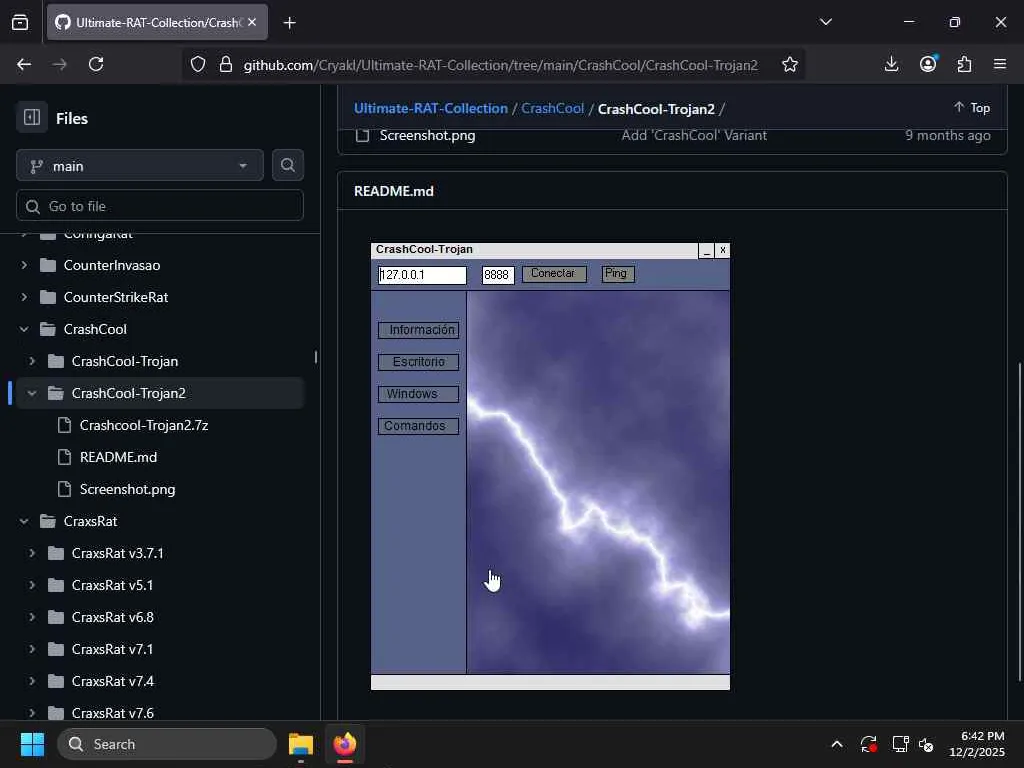Open File Explorer from the taskbar
This screenshot has height=768, width=1024.
[301, 744]
